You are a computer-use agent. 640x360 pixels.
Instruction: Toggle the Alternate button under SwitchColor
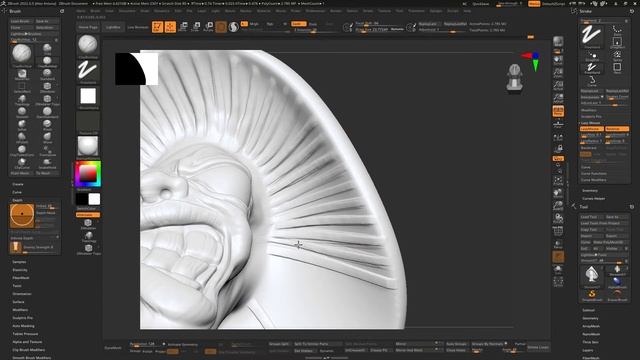88,215
